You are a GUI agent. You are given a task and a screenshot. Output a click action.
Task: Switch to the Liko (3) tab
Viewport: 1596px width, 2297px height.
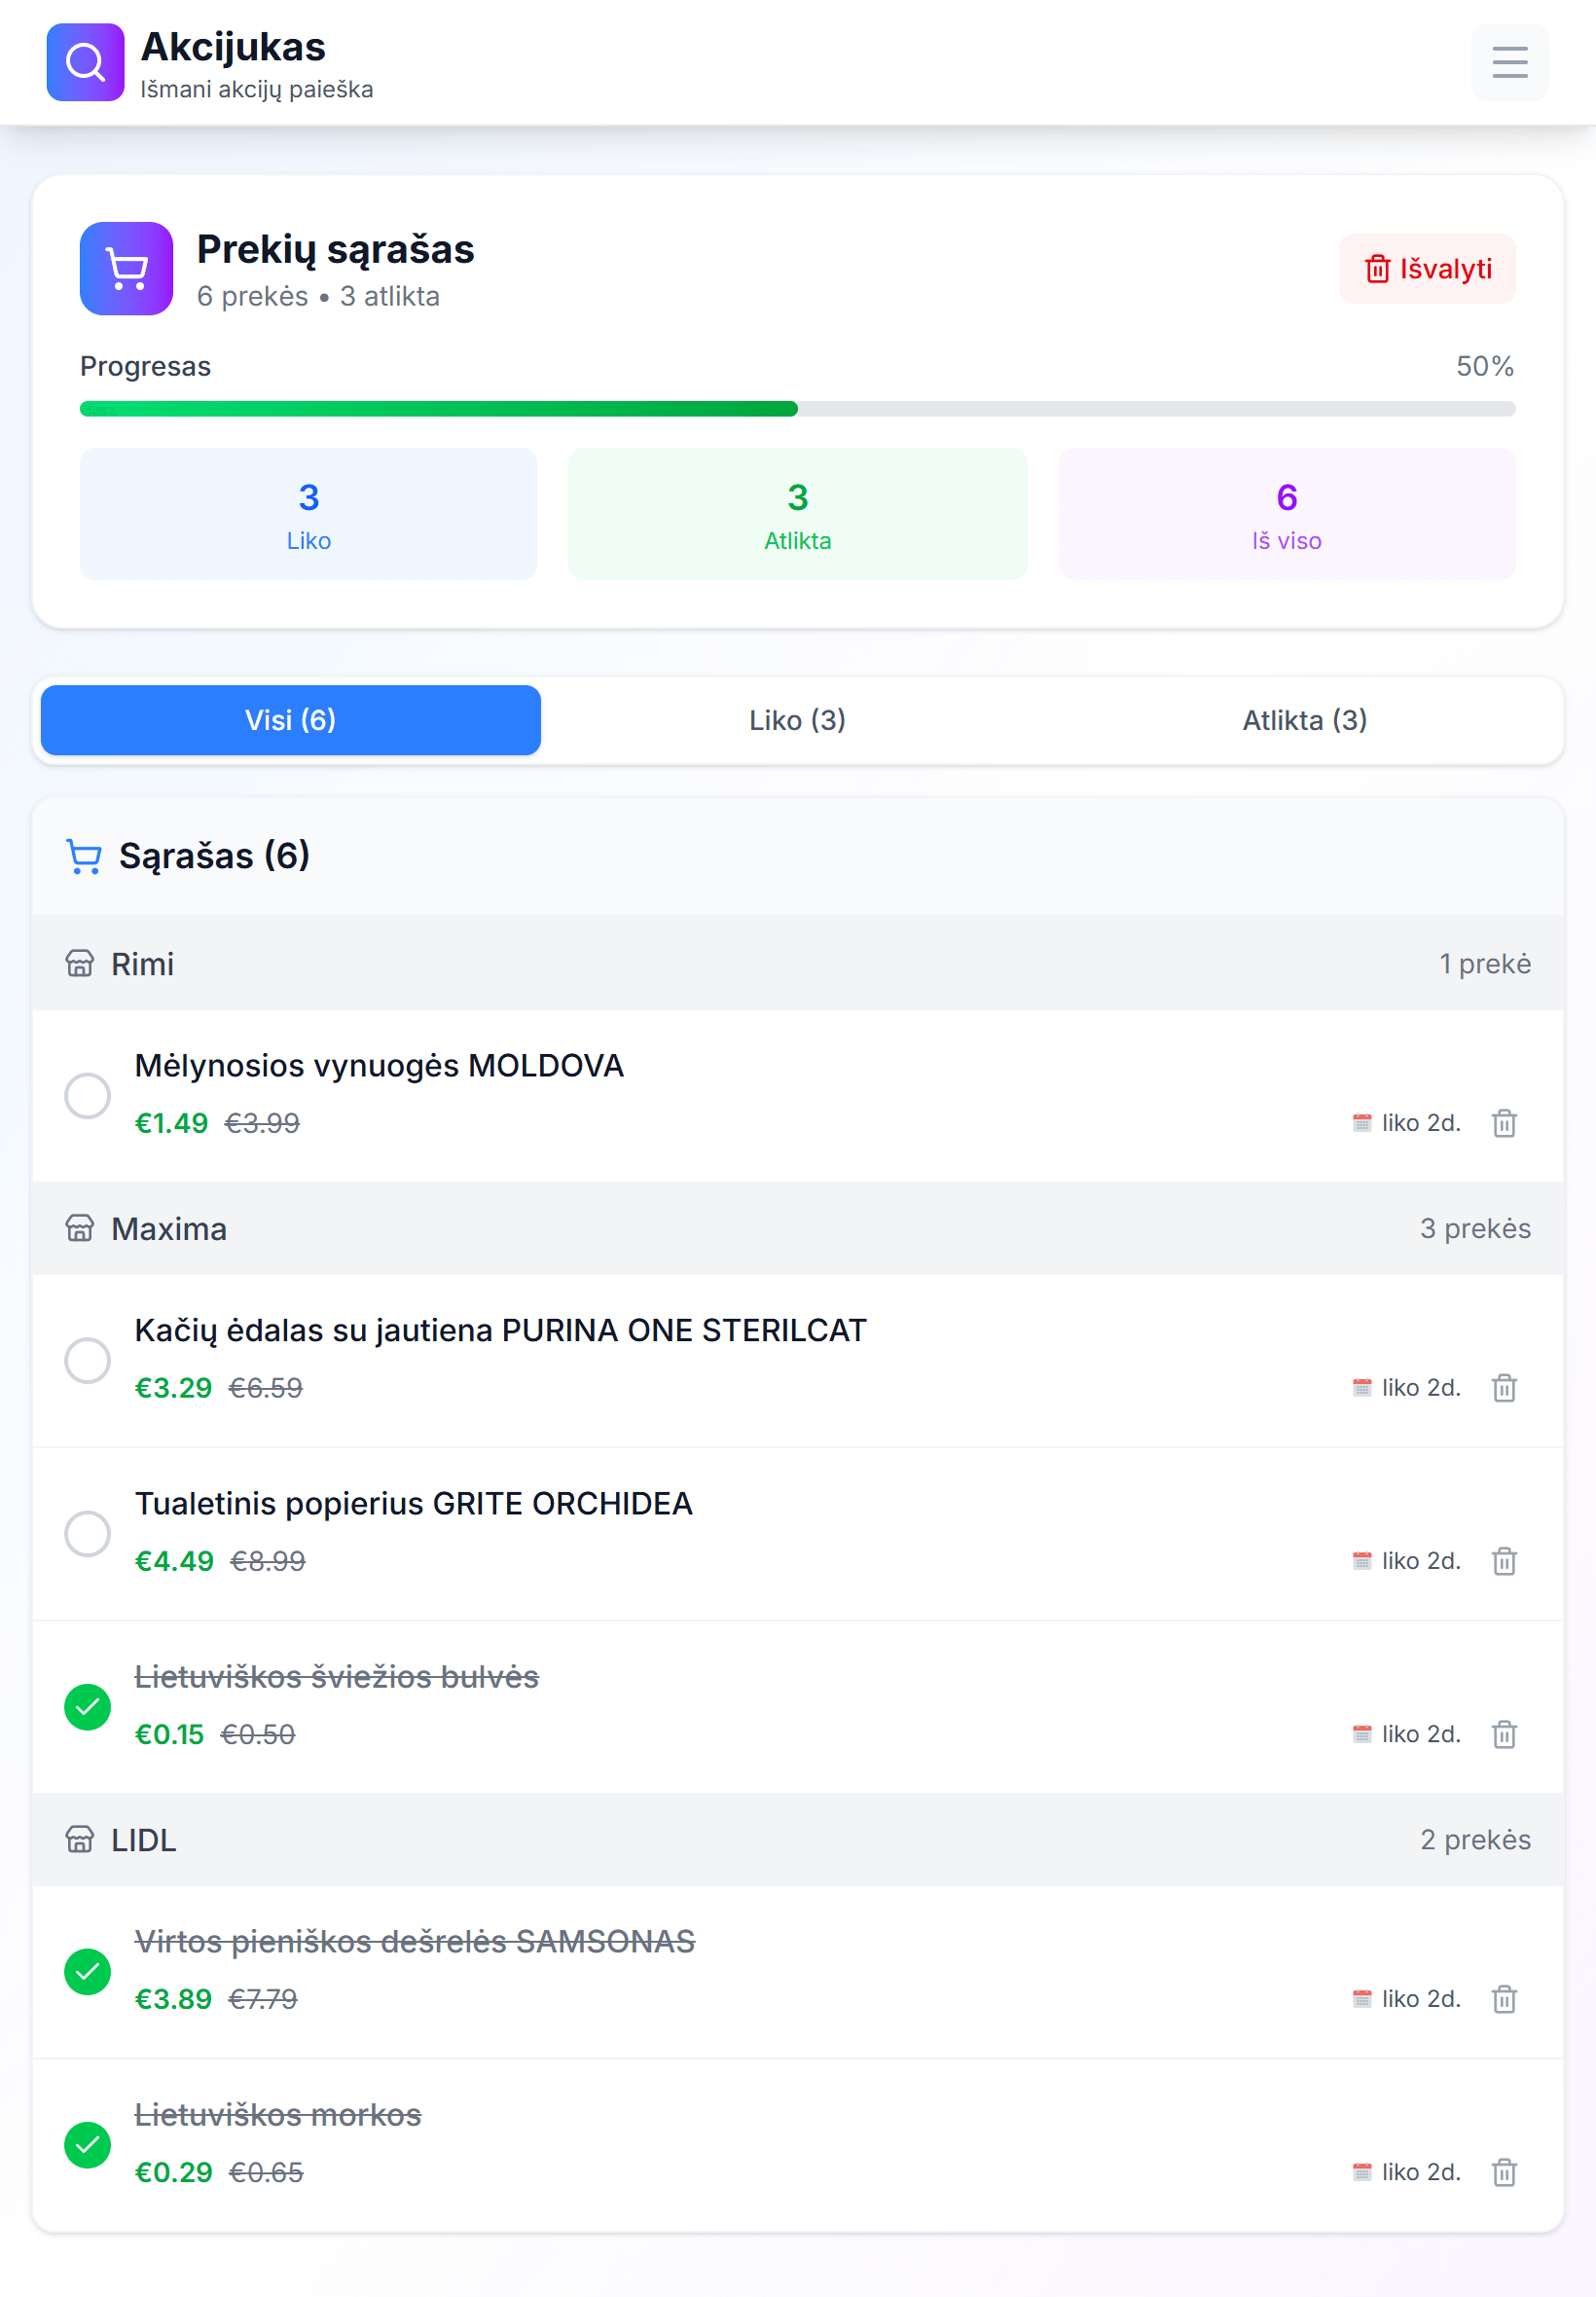click(x=797, y=720)
